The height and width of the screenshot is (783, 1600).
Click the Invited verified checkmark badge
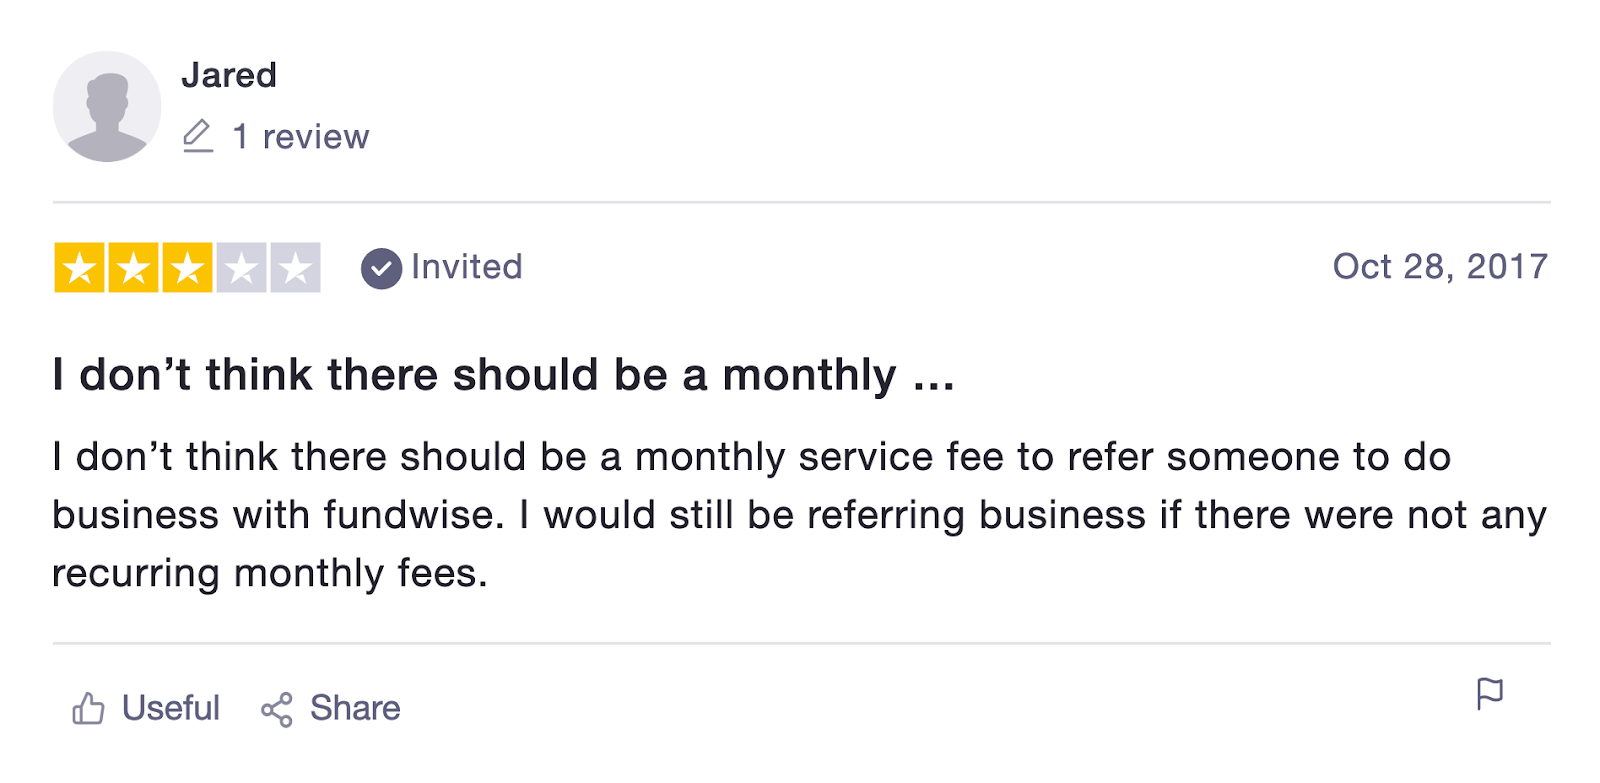tap(381, 268)
